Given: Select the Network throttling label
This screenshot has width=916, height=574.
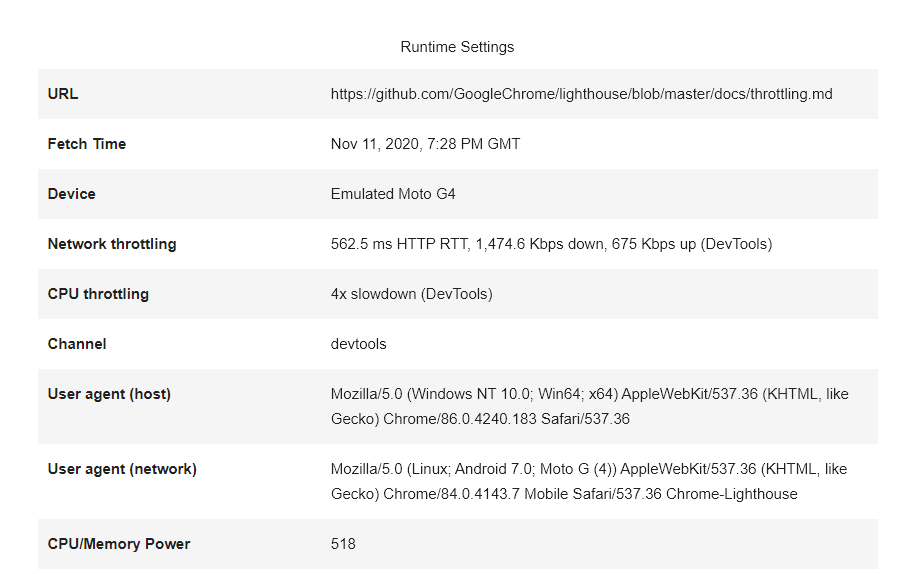Looking at the screenshot, I should coord(112,244).
